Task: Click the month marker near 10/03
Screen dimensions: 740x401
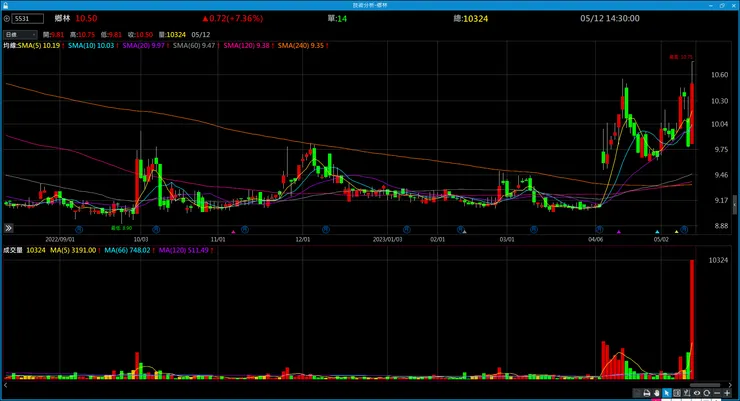Action: pyautogui.click(x=156, y=229)
